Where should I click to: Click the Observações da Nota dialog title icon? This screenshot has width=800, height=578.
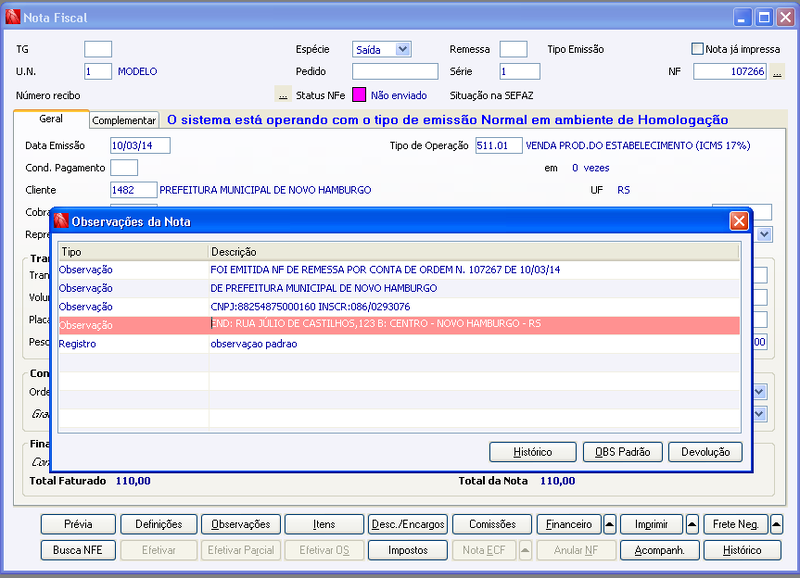[x=61, y=221]
